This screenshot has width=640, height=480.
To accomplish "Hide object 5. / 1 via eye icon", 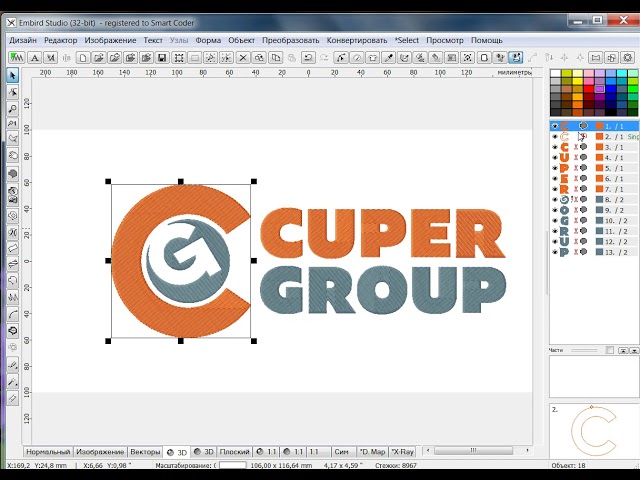I will point(555,168).
